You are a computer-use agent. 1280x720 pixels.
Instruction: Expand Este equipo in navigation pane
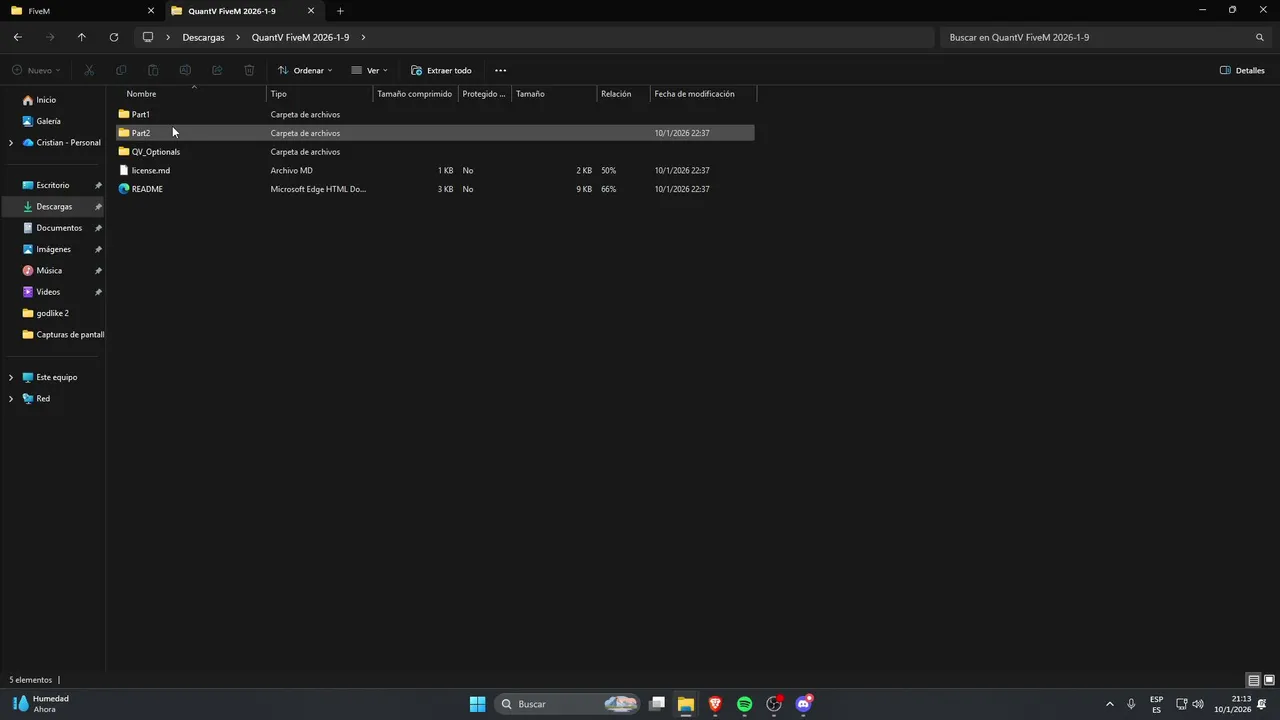11,377
